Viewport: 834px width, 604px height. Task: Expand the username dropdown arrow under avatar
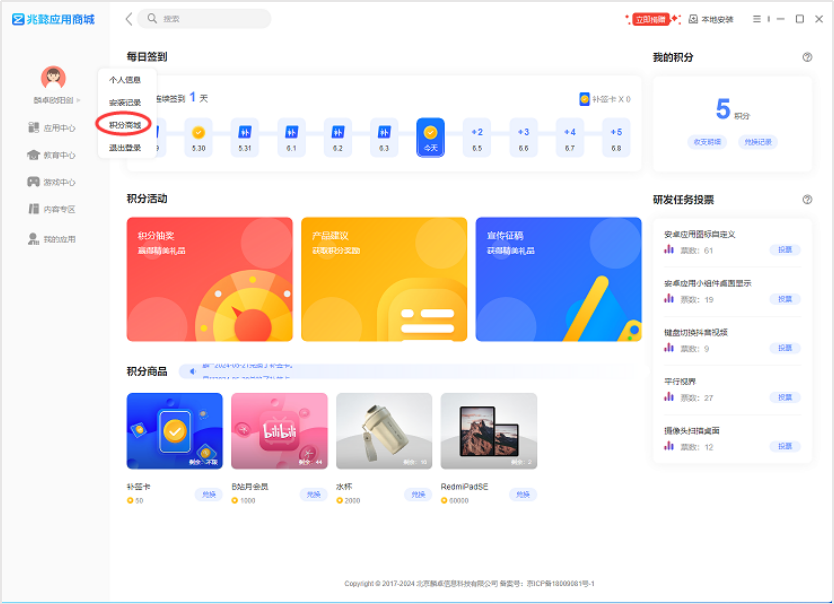(x=79, y=101)
